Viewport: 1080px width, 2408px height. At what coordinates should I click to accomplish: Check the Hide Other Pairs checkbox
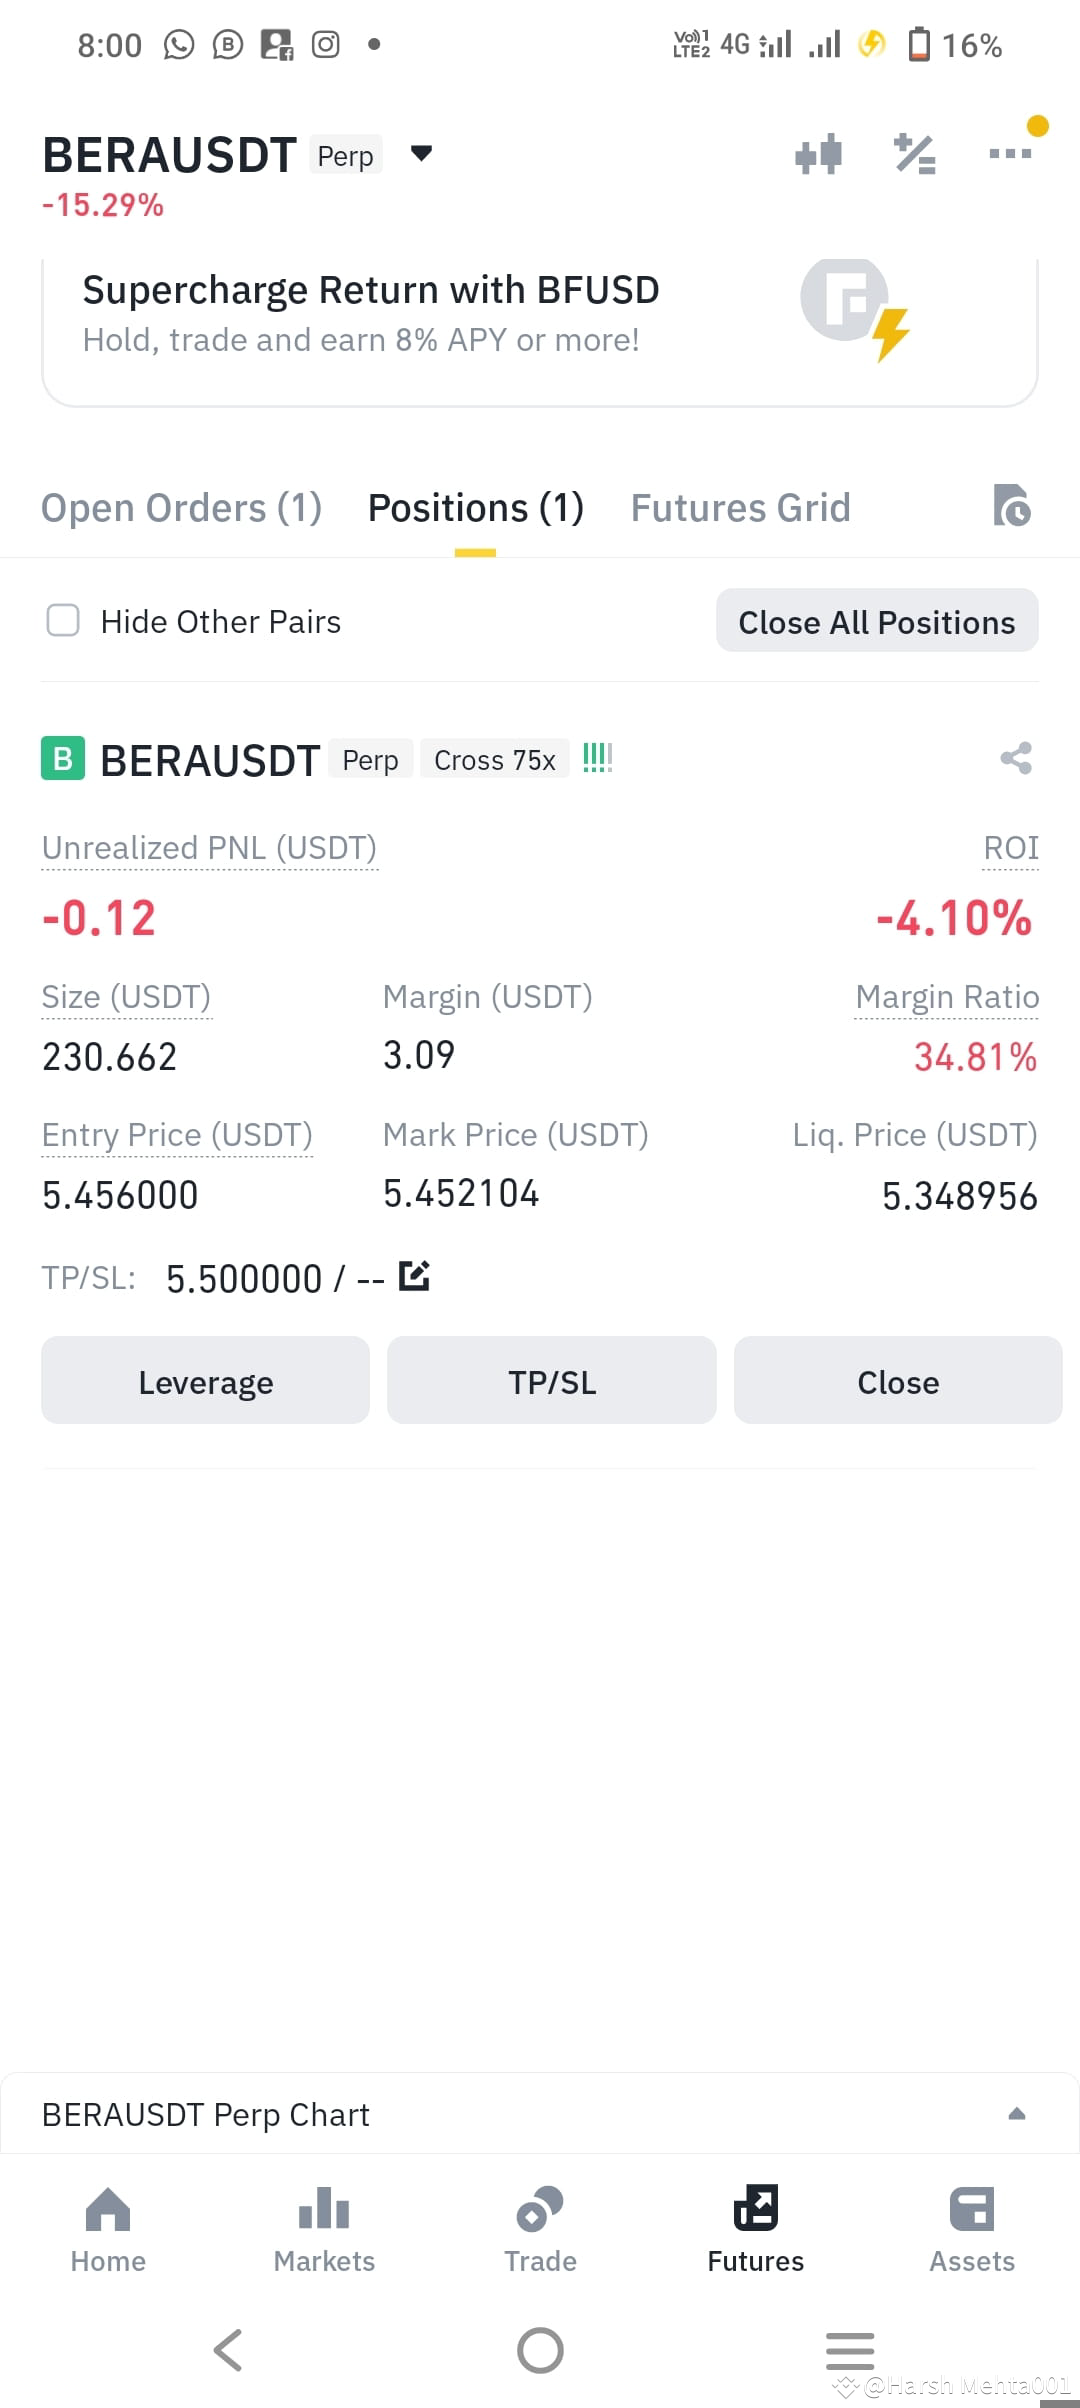click(x=63, y=620)
